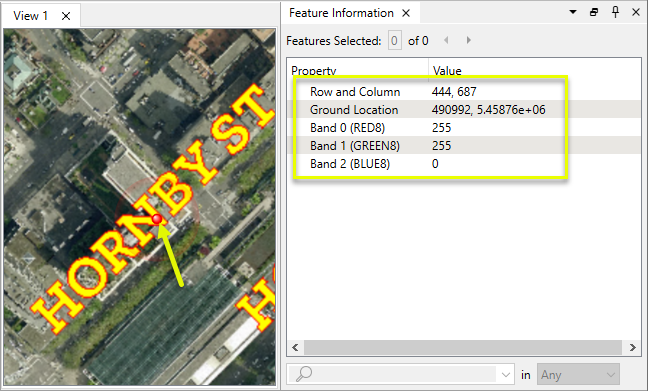648x391 pixels.
Task: Toggle auto-hide pin on Feature Information panel
Action: (615, 12)
